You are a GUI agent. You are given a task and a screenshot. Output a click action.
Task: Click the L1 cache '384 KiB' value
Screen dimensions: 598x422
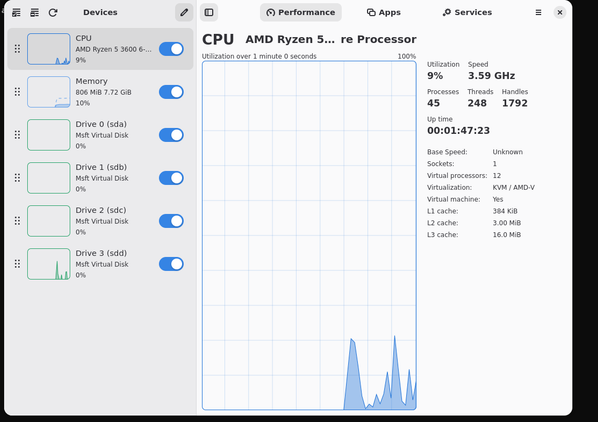pos(505,211)
